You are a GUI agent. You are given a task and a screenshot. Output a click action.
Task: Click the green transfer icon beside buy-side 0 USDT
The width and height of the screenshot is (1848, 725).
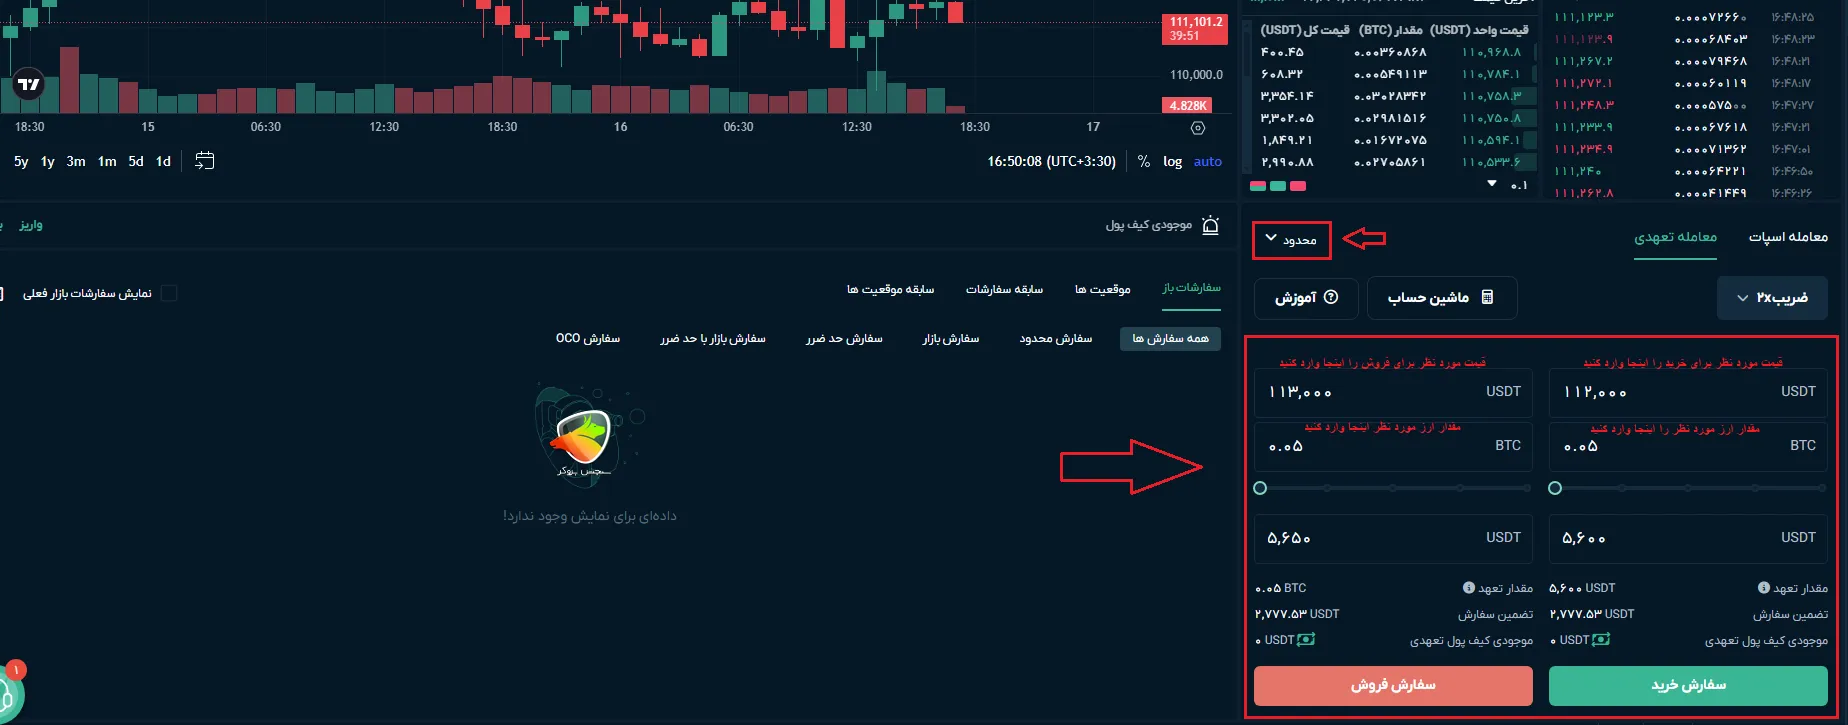1601,640
